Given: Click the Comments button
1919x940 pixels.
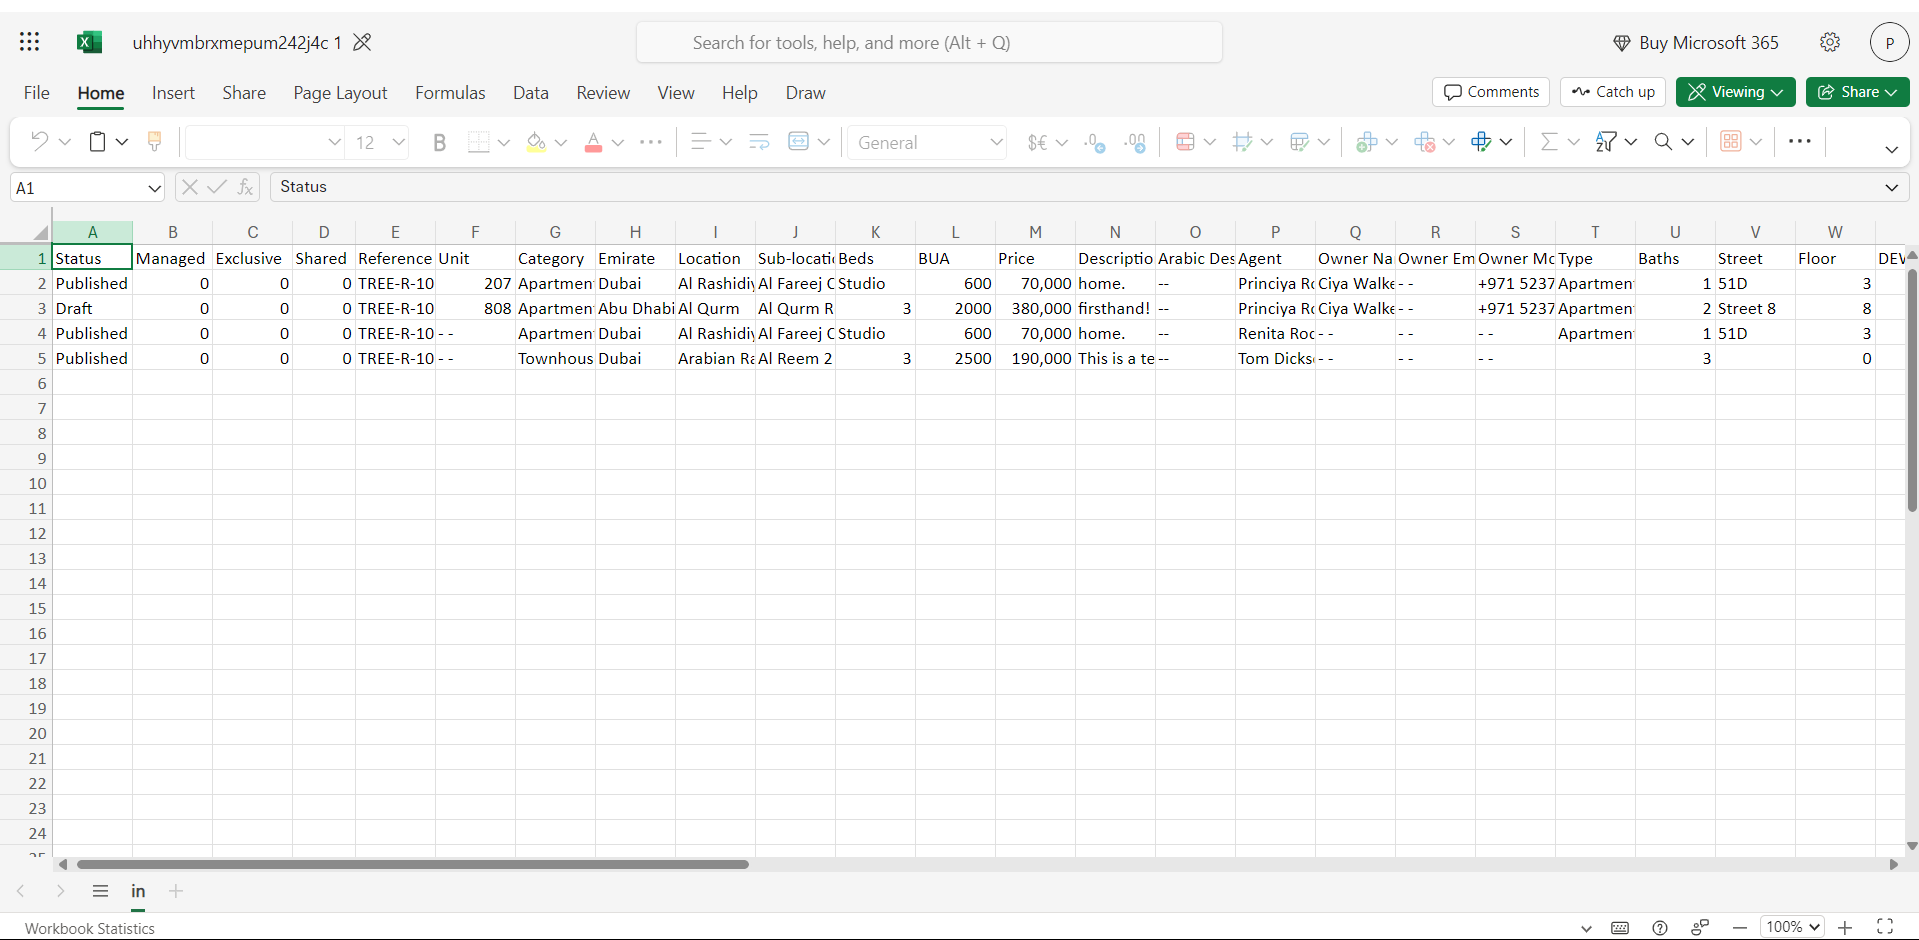Looking at the screenshot, I should click(x=1491, y=92).
